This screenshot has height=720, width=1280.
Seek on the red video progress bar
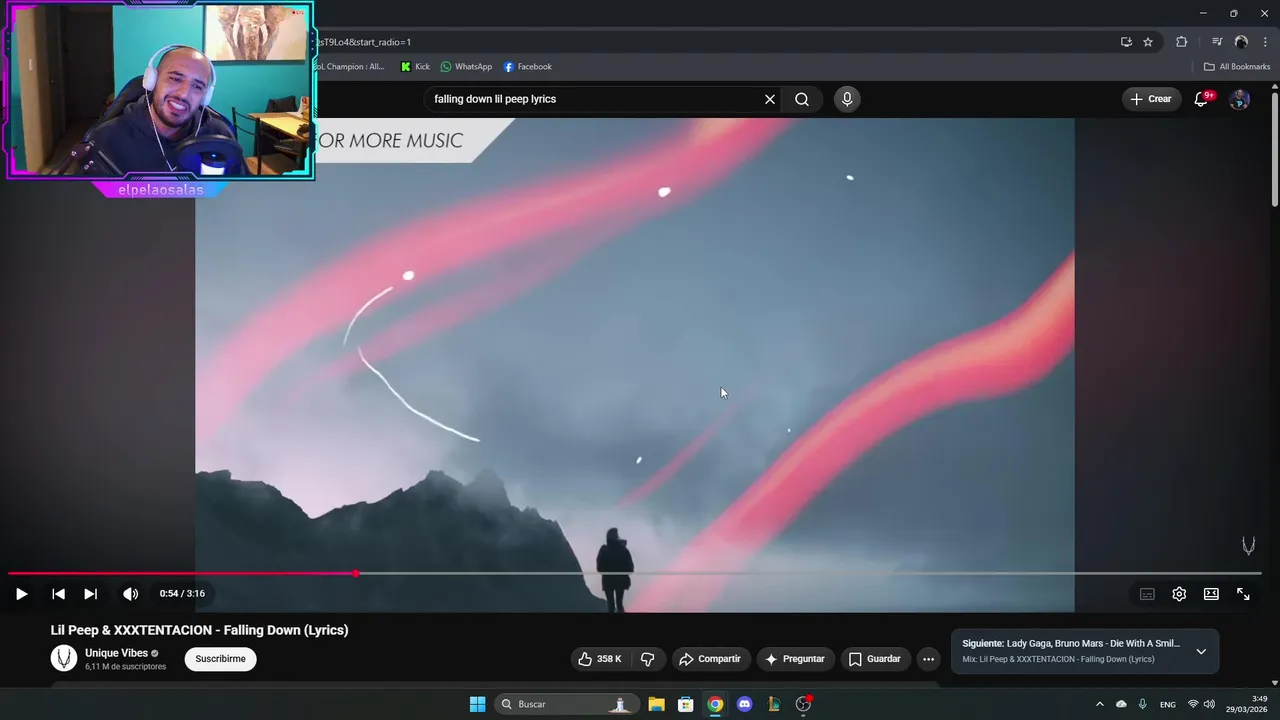(x=635, y=573)
